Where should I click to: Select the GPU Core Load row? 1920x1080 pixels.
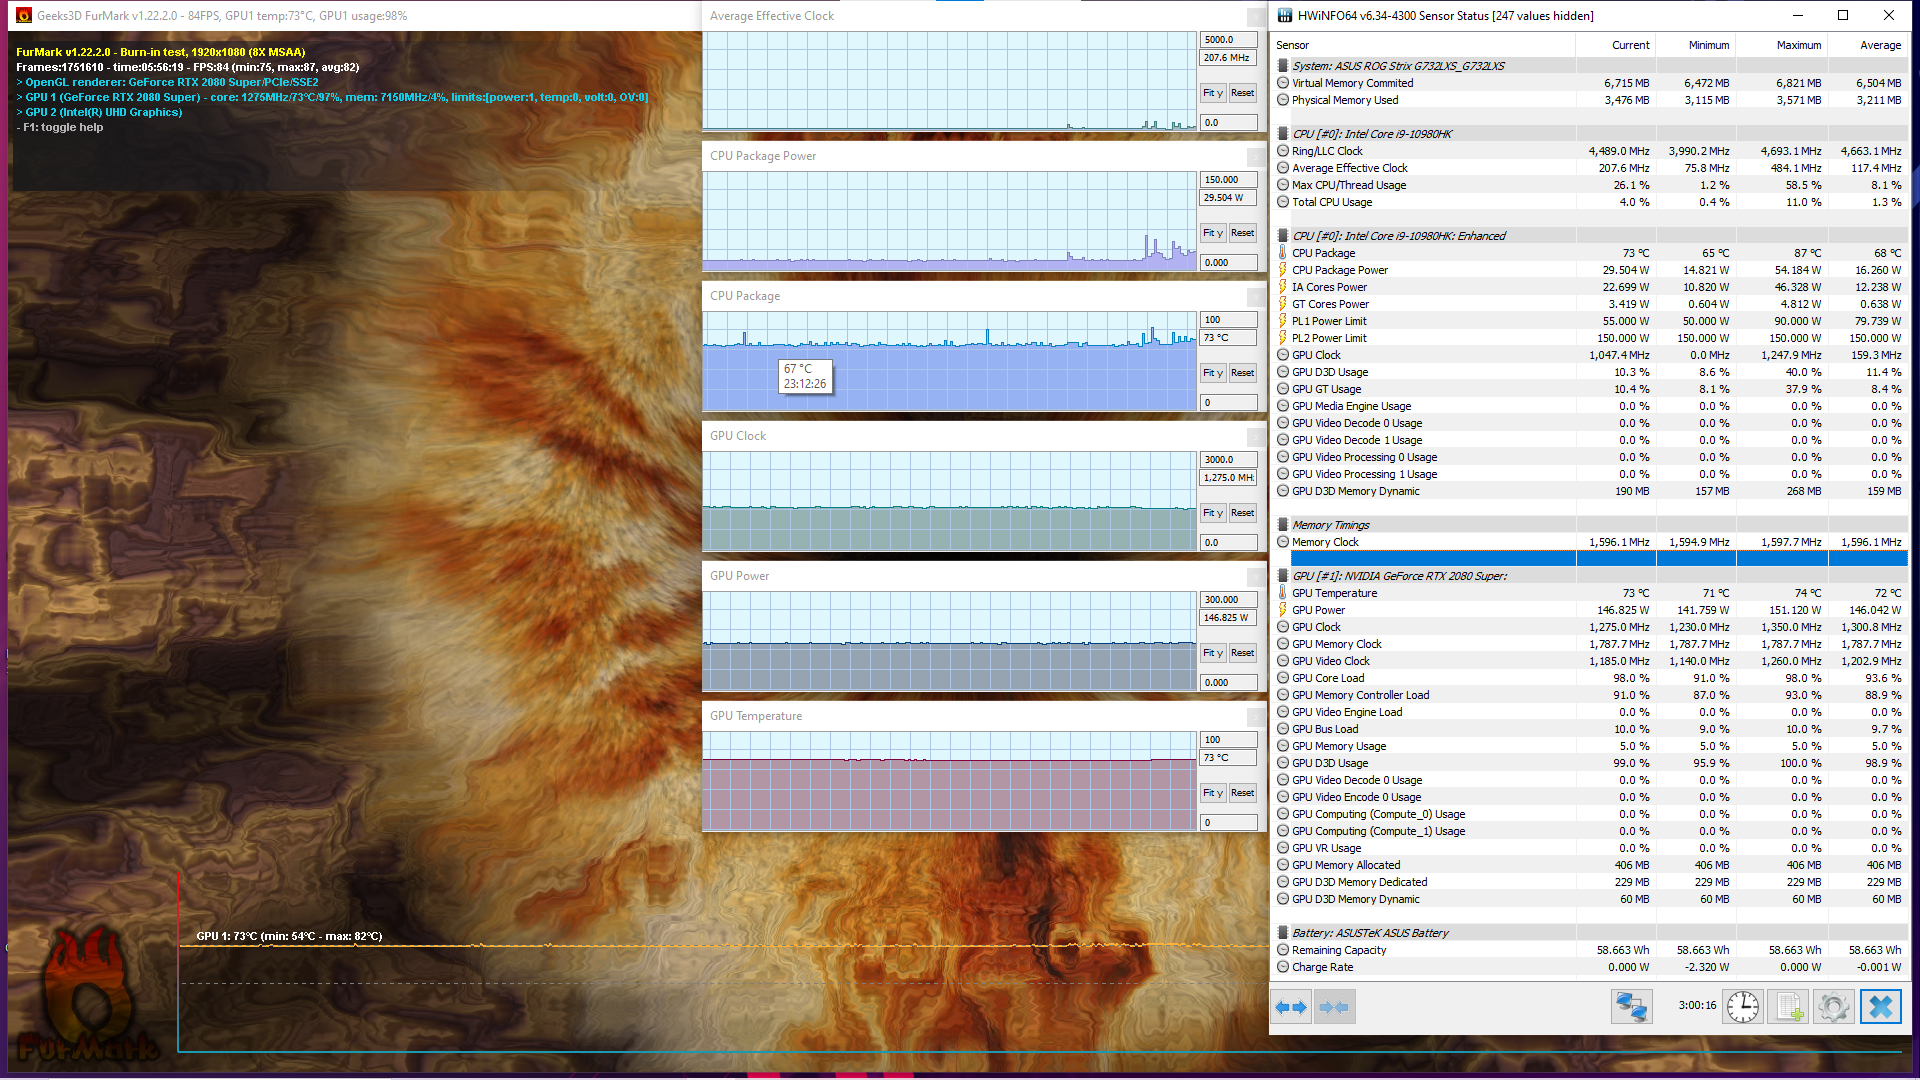tap(1589, 678)
